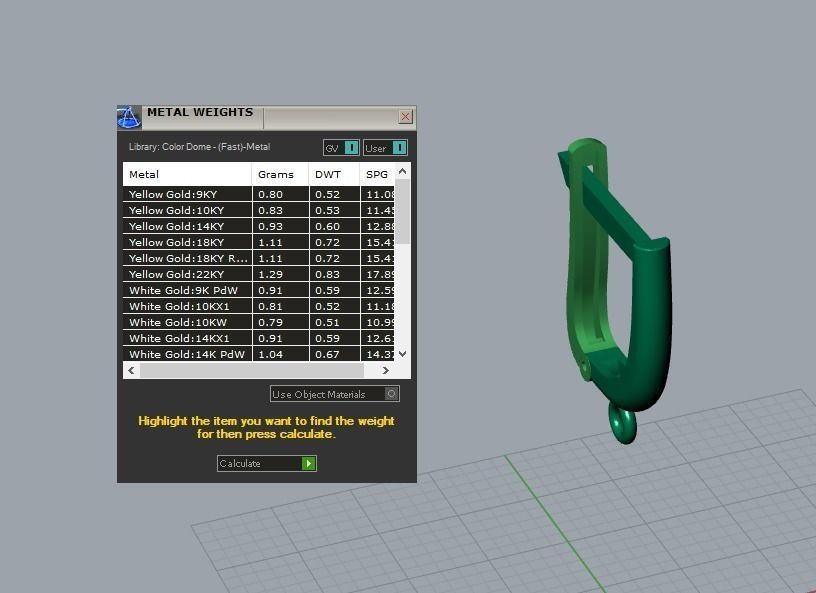
Task: Select the Yellow Gold:18KY R... row
Action: (259, 258)
